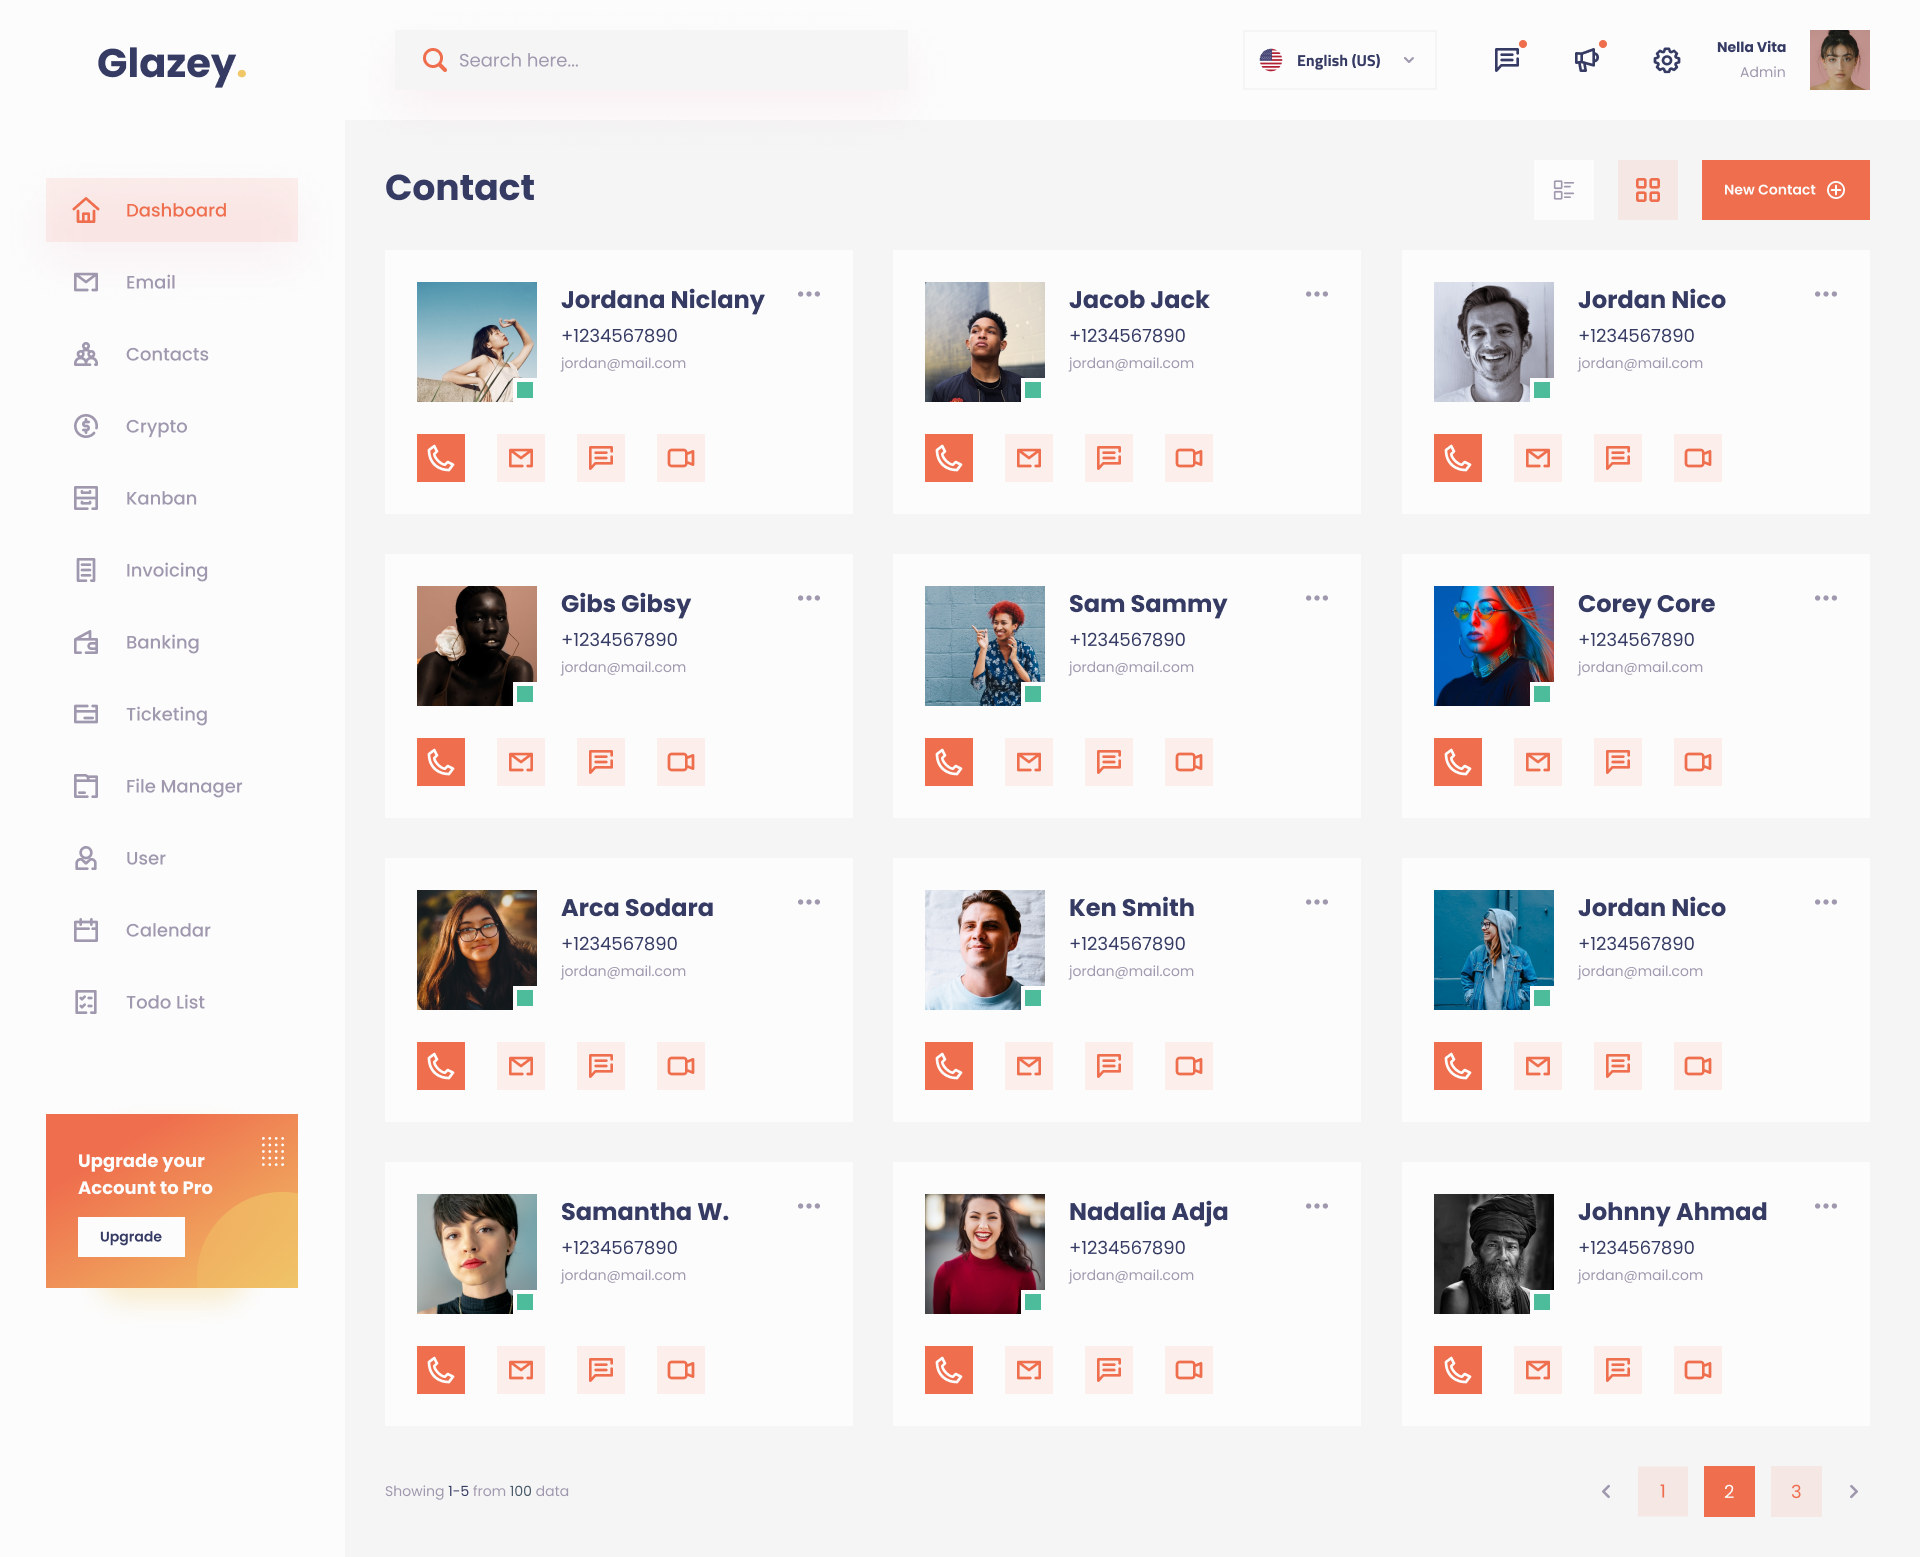Click the Upgrade button
Viewport: 1920px width, 1557px height.
click(x=131, y=1237)
